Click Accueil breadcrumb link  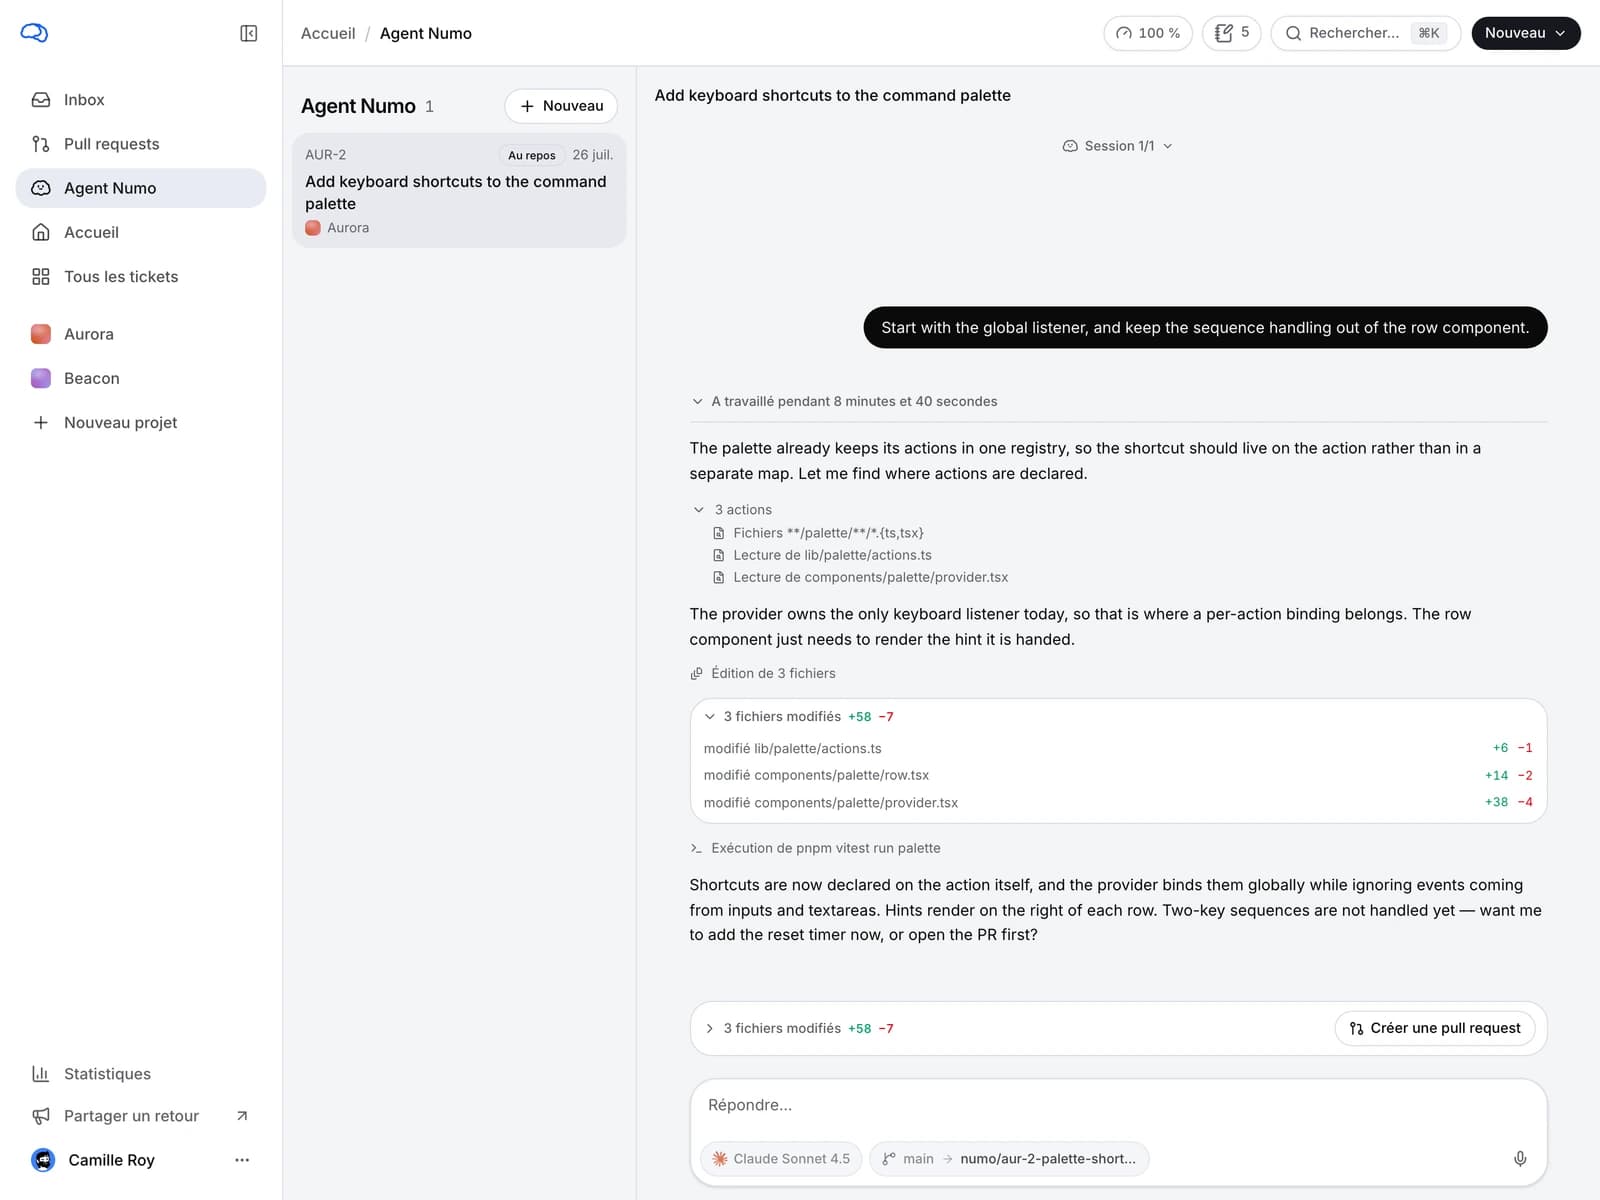328,34
